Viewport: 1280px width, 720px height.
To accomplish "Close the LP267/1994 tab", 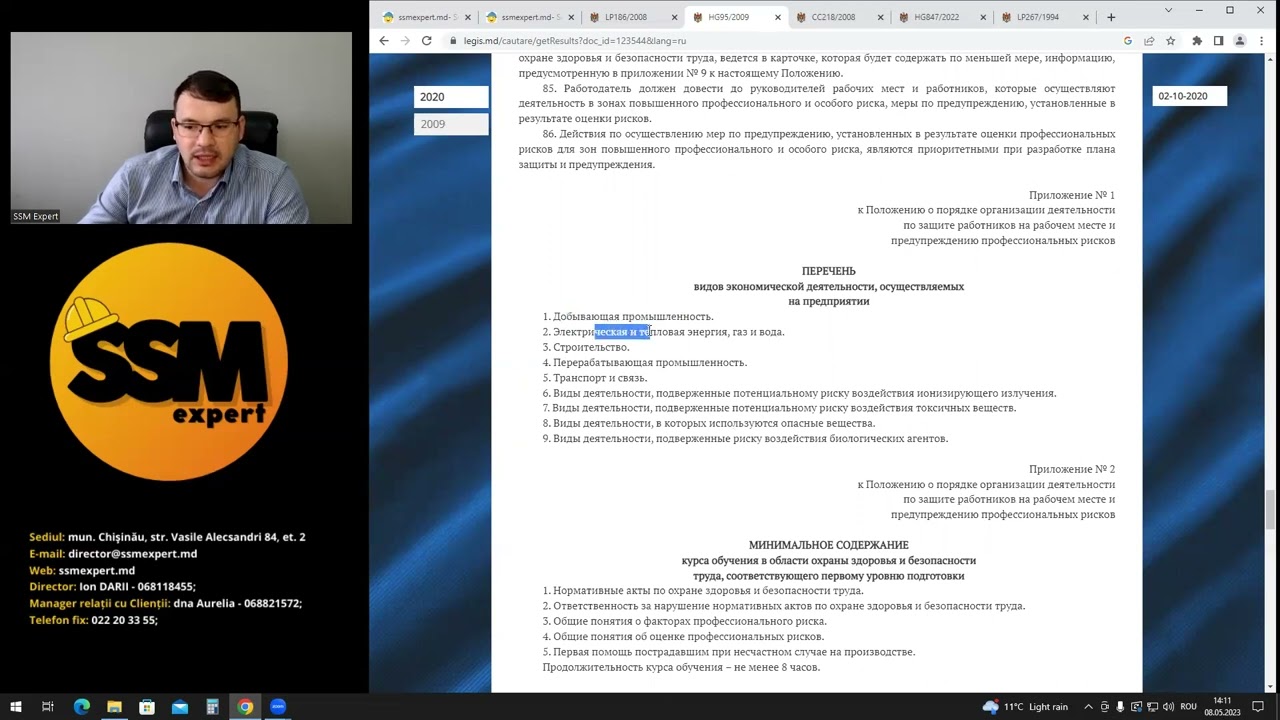I will 1087,17.
